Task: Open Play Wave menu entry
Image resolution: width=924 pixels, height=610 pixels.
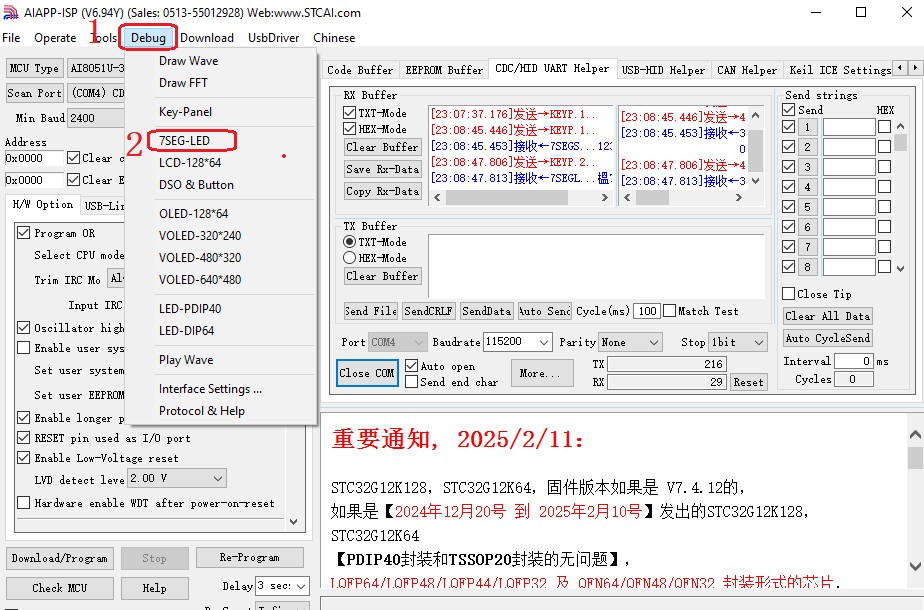Action: tap(186, 360)
